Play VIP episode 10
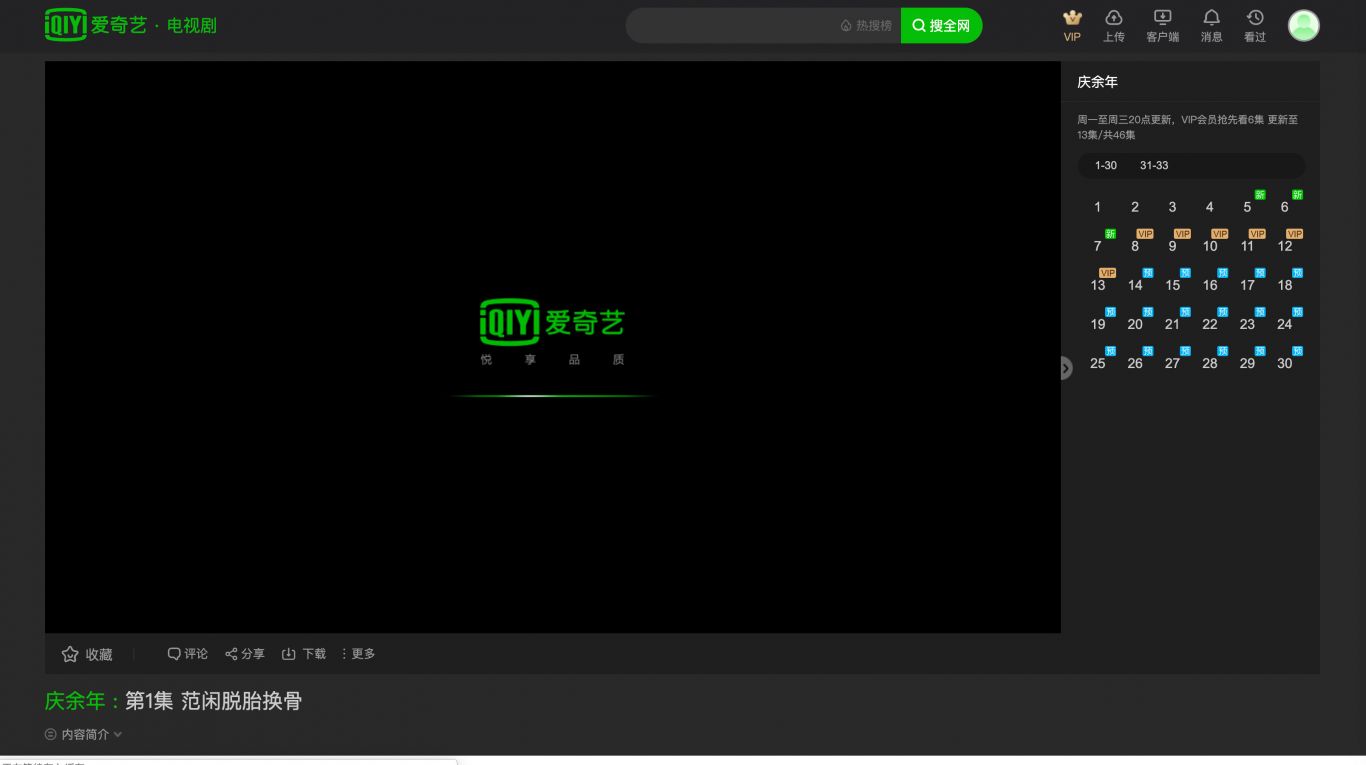 [x=1210, y=246]
